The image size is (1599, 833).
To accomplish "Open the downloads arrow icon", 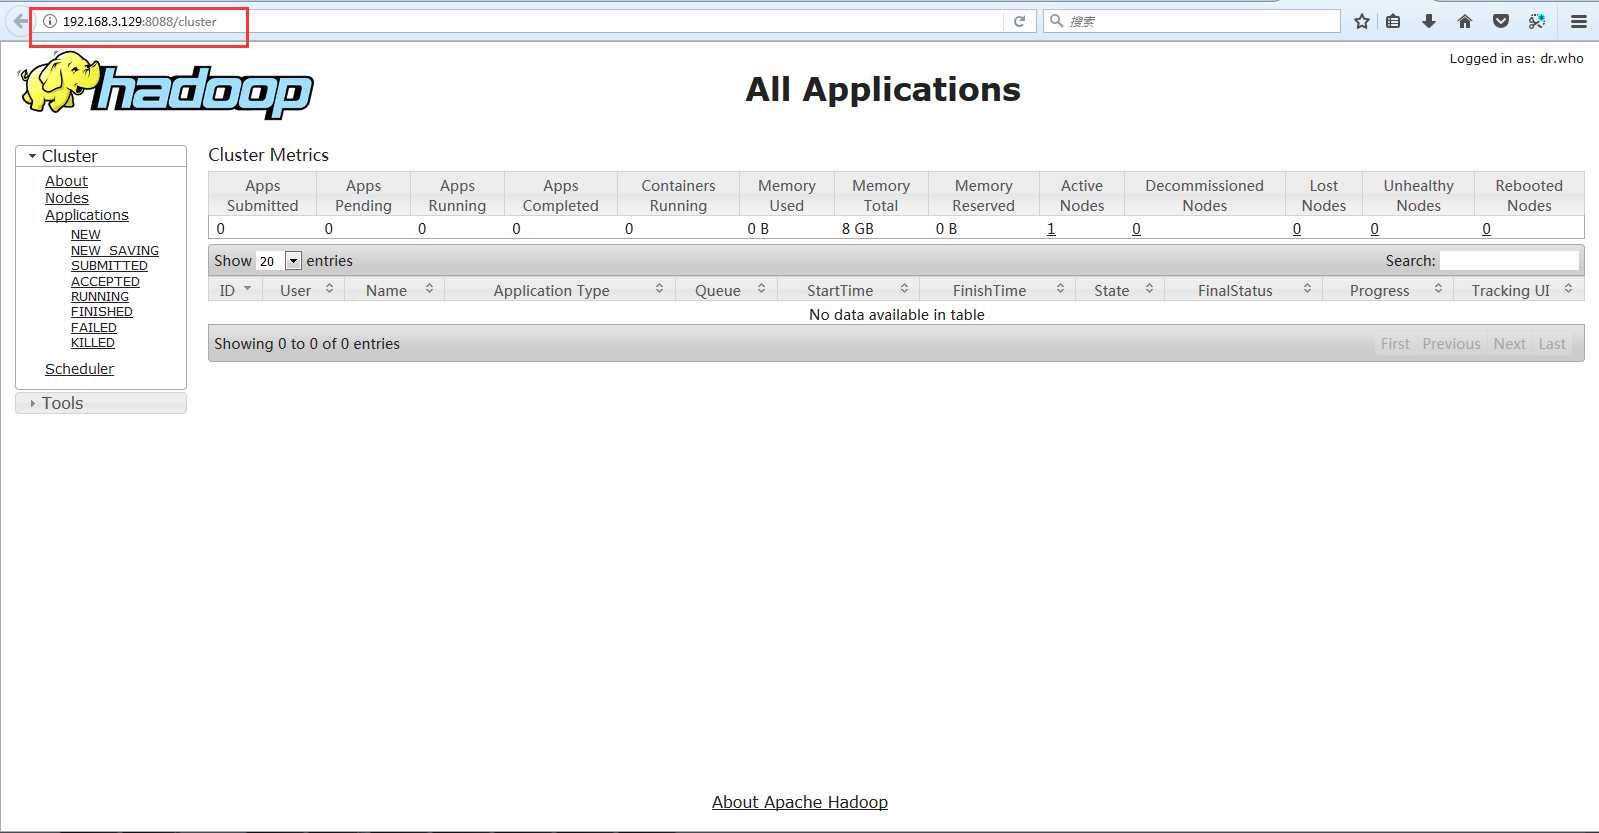I will (1429, 21).
